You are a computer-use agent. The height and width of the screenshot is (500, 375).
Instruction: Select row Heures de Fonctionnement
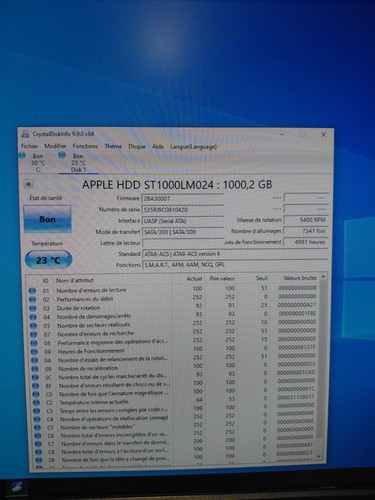tap(173, 350)
